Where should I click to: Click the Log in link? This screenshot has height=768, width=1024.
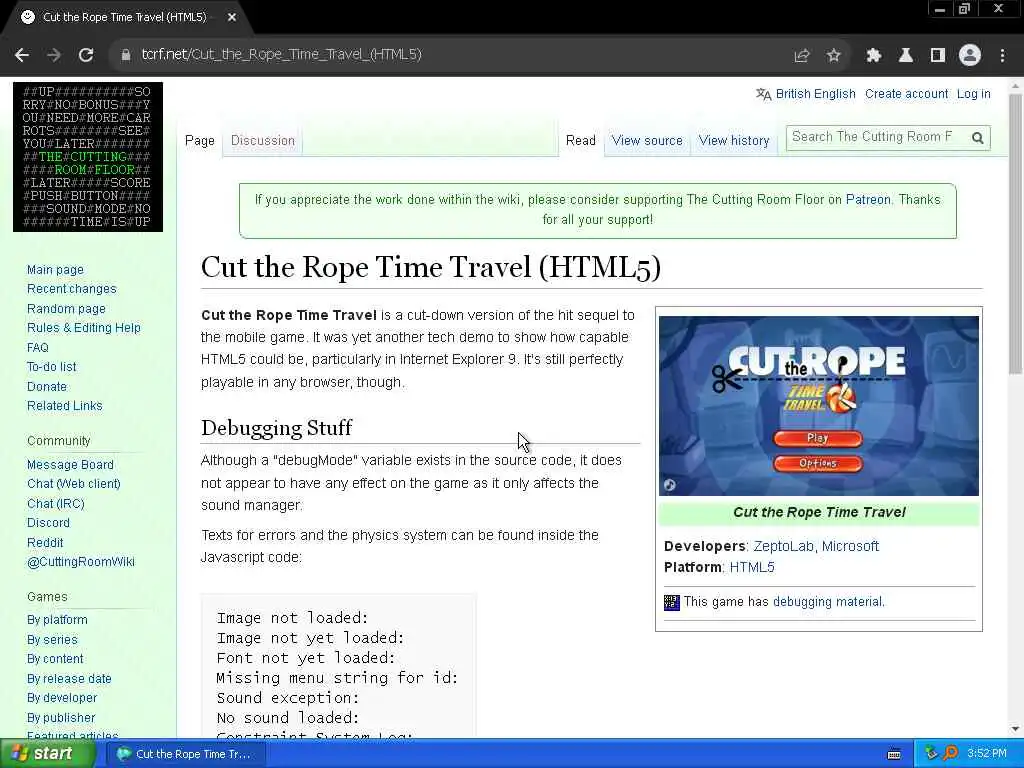(973, 94)
